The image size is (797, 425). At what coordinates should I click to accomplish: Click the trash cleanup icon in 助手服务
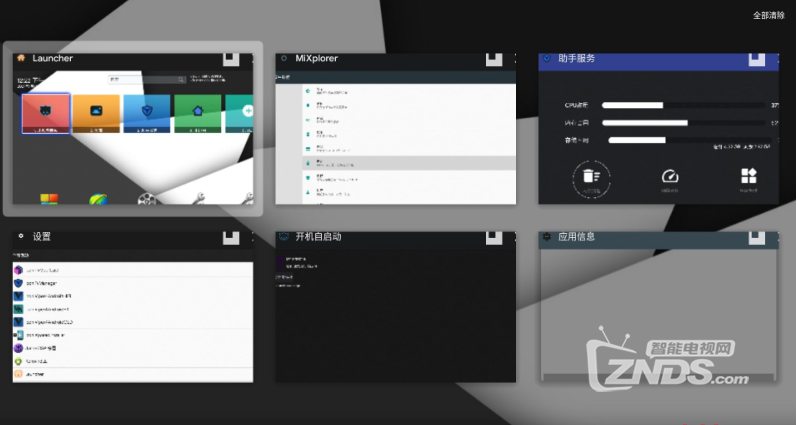pyautogui.click(x=590, y=178)
